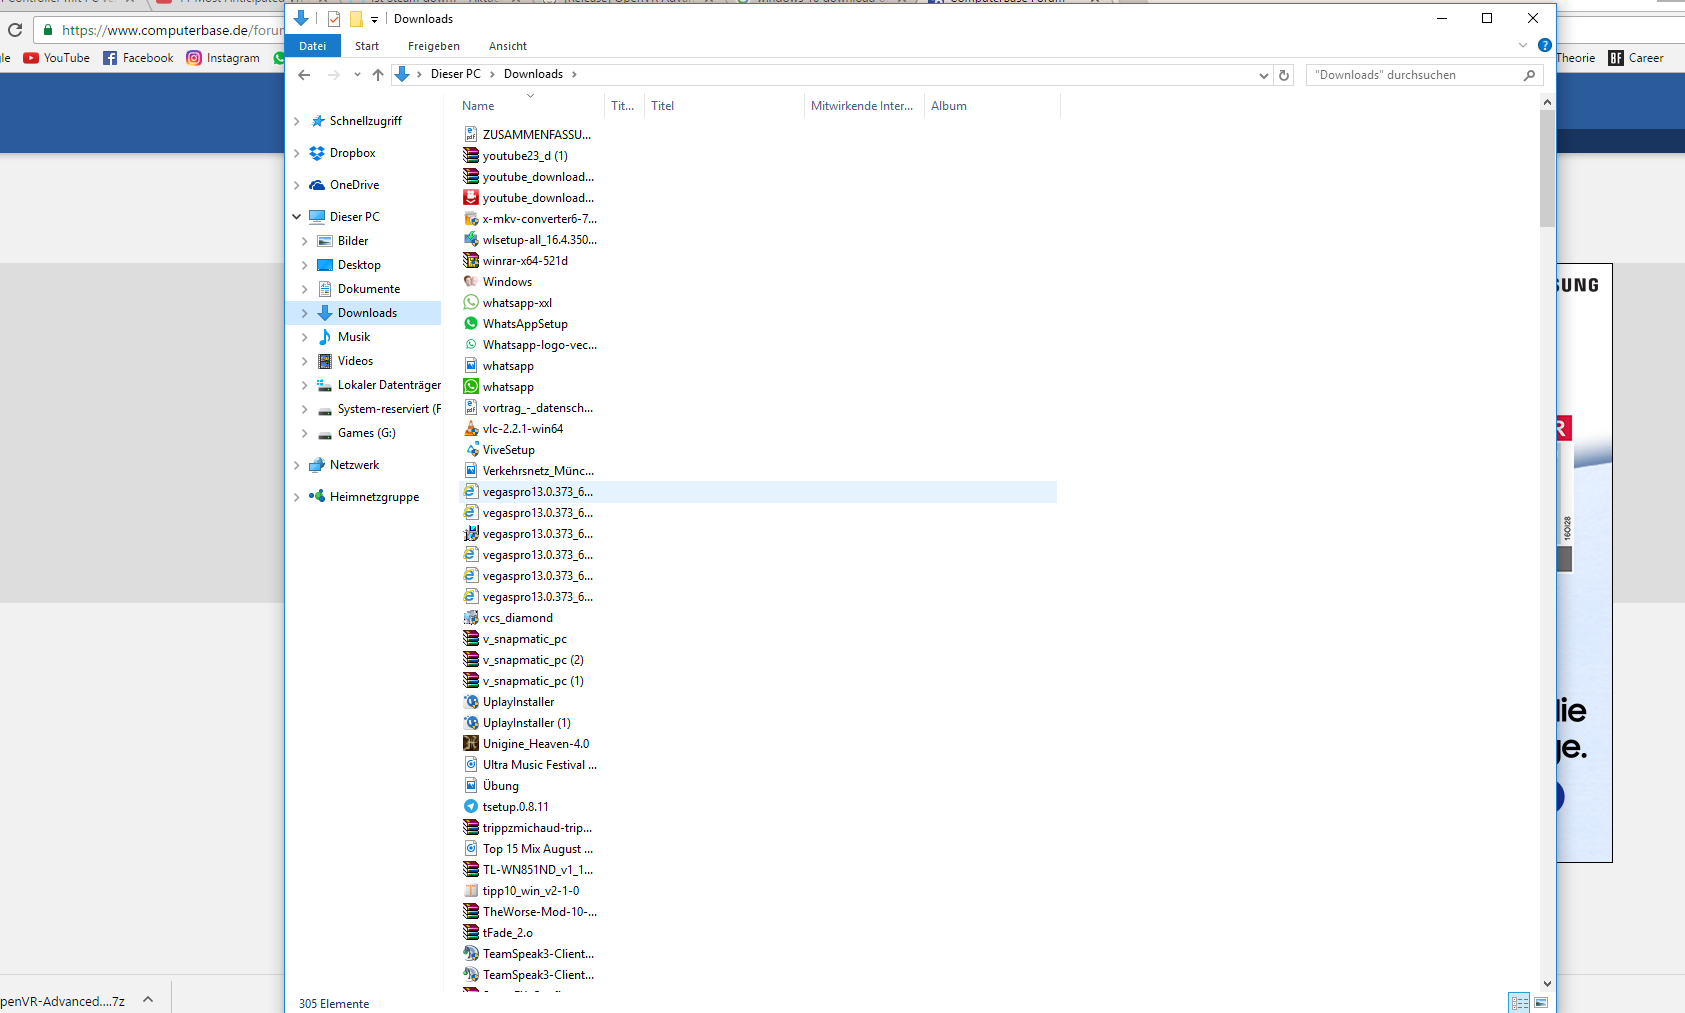This screenshot has height=1013, width=1685.
Task: Select Desktop in the navigation tree
Action: pos(359,265)
